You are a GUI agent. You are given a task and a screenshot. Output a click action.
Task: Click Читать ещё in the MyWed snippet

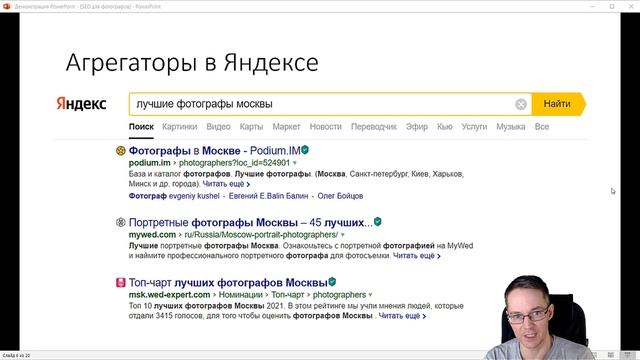coord(417,256)
